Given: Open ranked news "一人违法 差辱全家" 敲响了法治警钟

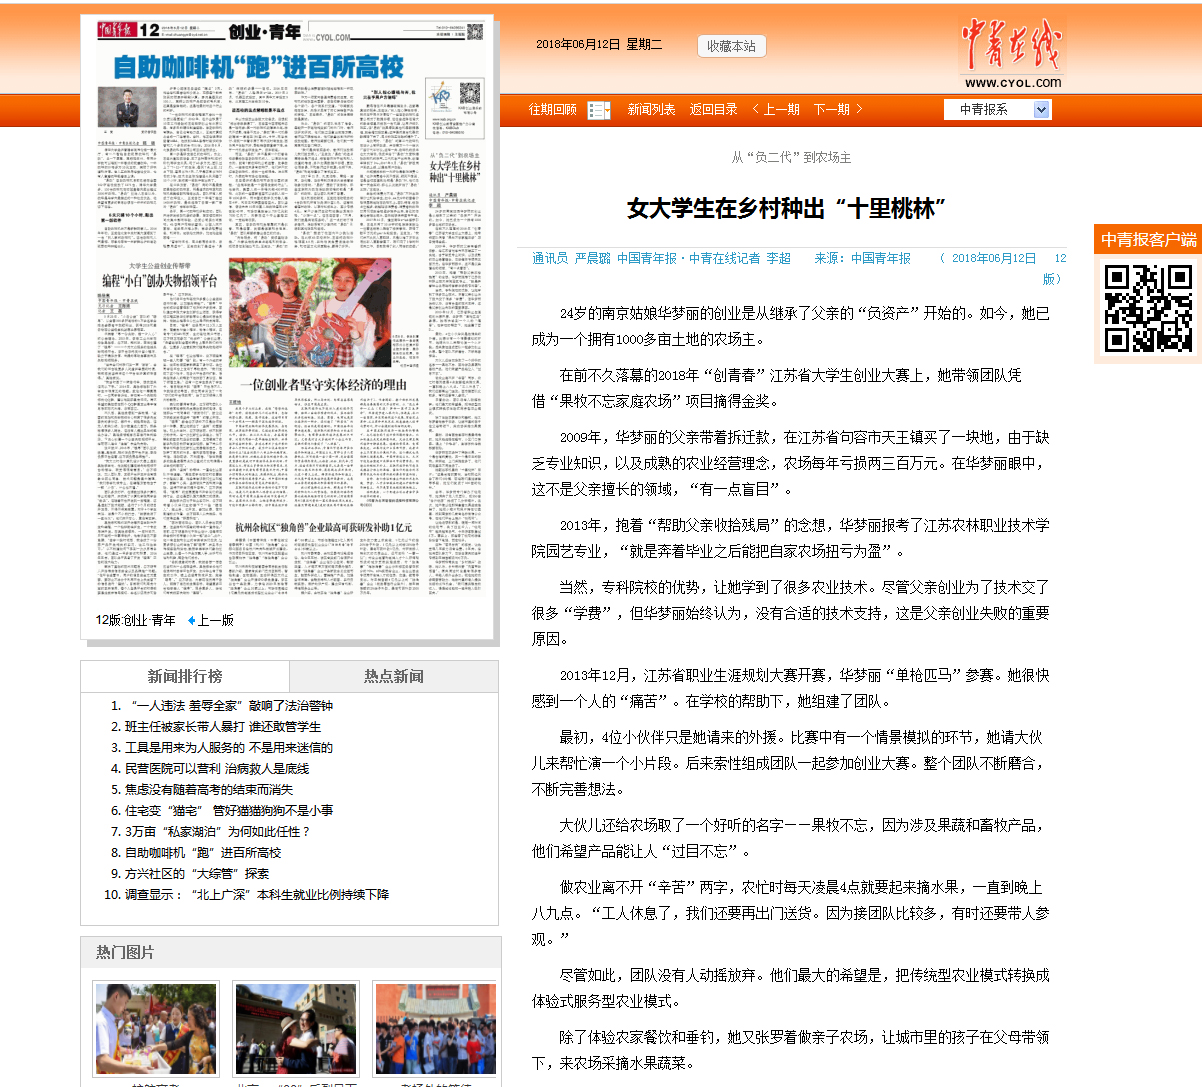Looking at the screenshot, I should (229, 705).
